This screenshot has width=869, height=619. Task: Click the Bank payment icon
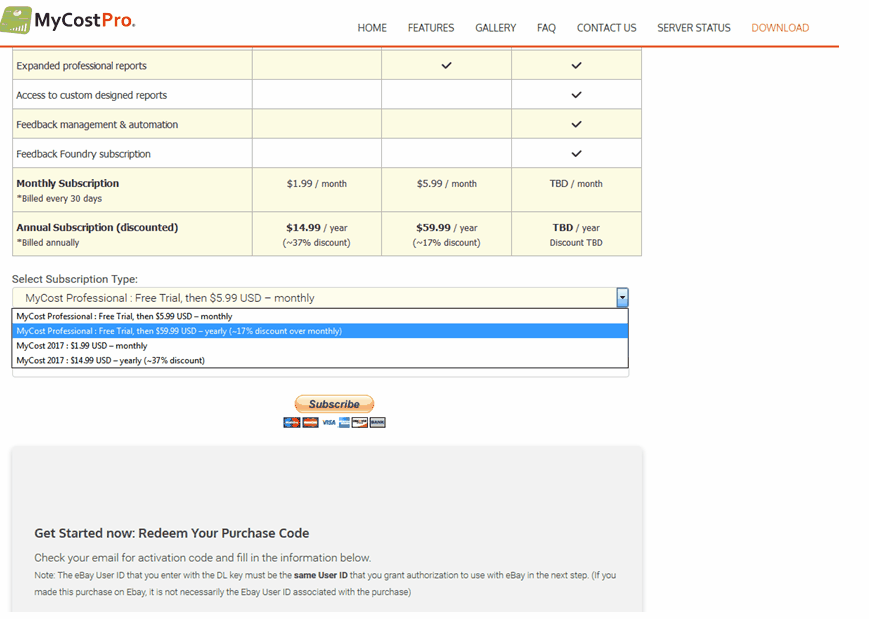pos(377,423)
